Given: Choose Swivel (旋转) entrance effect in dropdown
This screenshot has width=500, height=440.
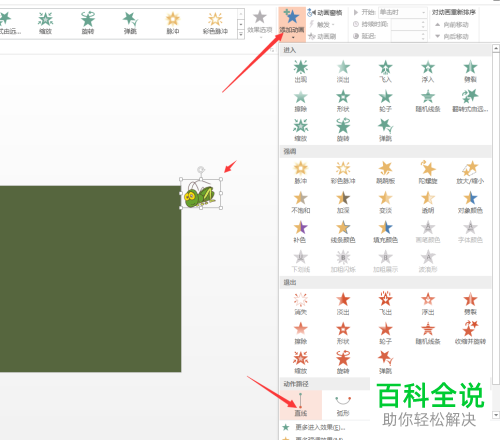Looking at the screenshot, I should 343,130.
